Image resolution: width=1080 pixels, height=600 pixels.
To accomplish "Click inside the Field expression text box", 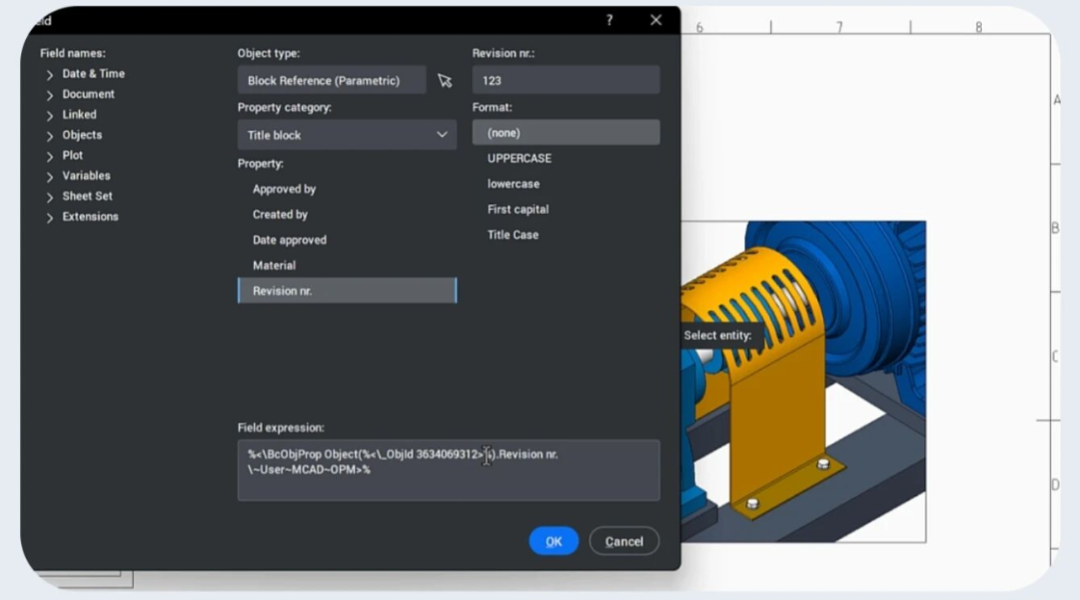I will (448, 470).
